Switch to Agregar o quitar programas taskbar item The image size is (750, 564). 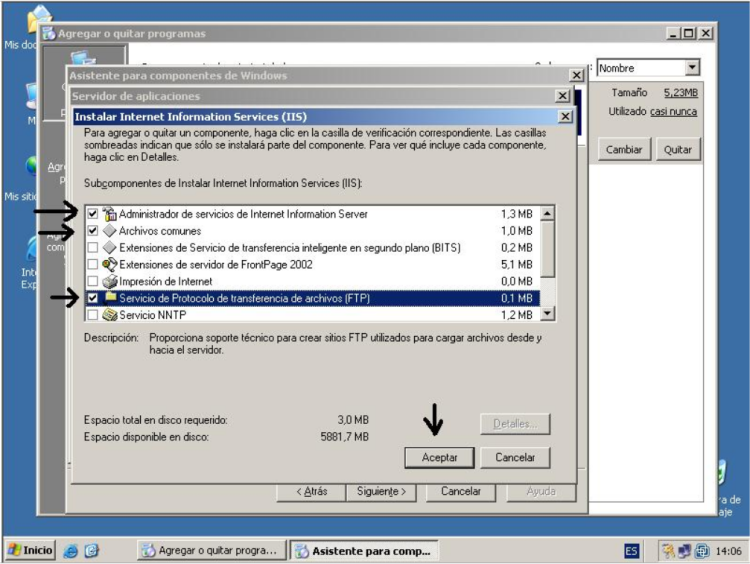(212, 551)
